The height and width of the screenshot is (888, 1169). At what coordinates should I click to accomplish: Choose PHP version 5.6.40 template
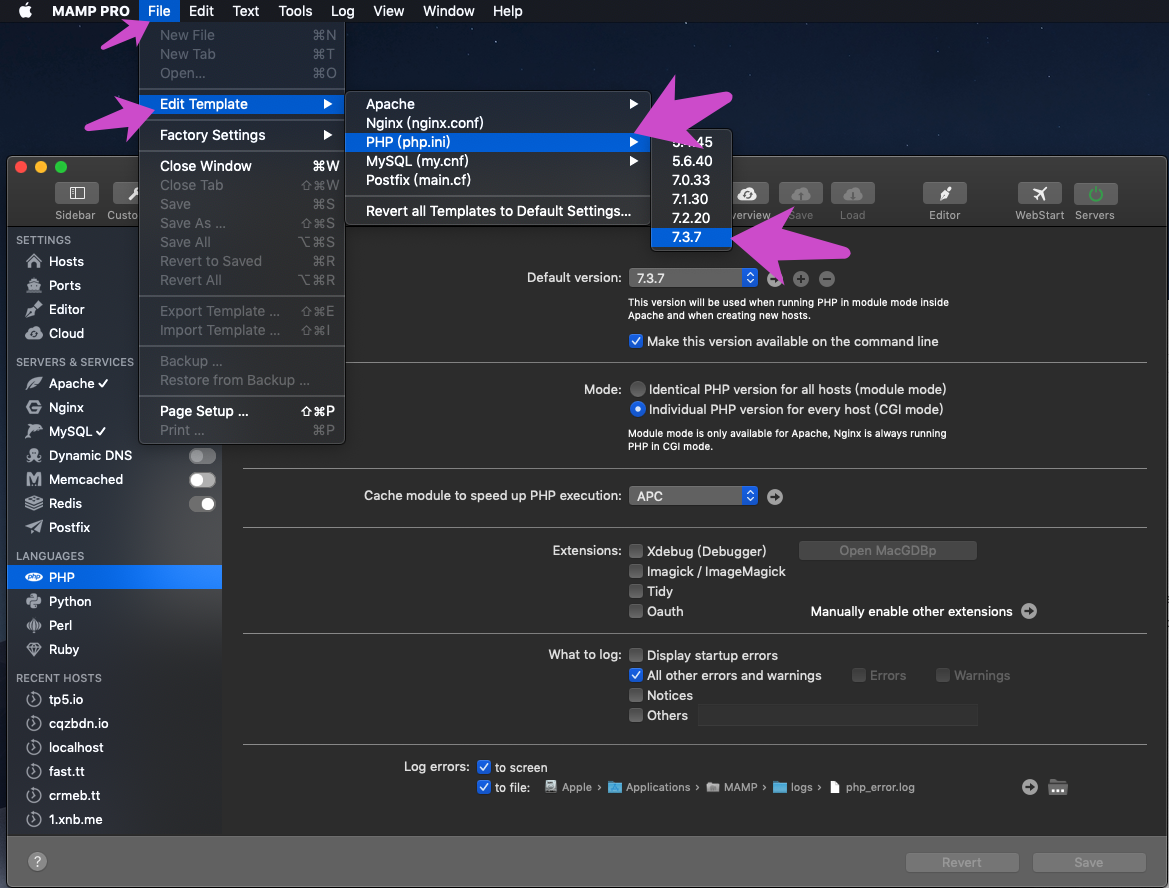click(691, 161)
